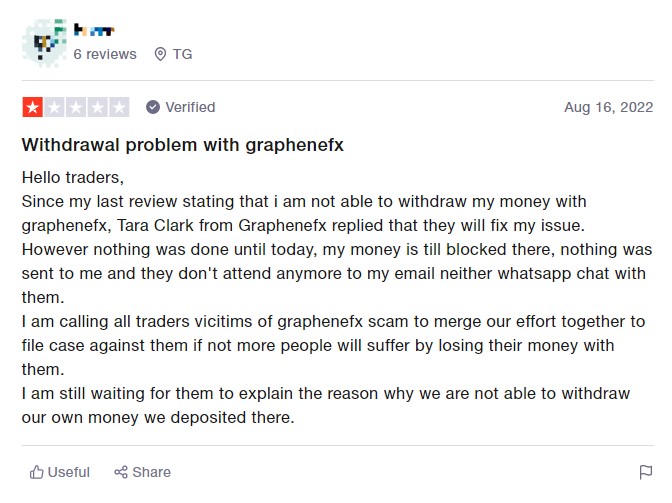Select the TG country label
This screenshot has width=672, height=503.
[x=182, y=54]
